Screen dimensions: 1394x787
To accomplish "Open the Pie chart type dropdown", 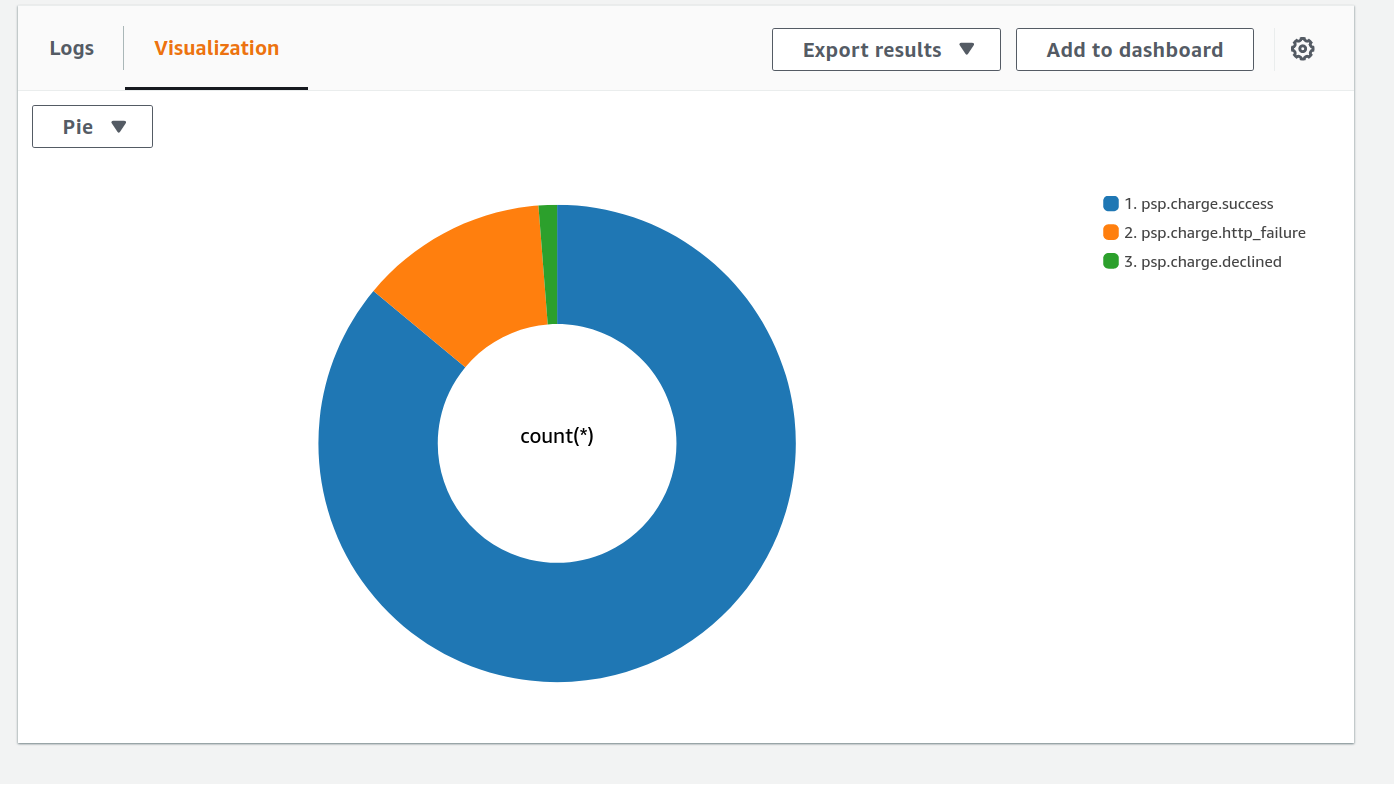I will pyautogui.click(x=92, y=126).
